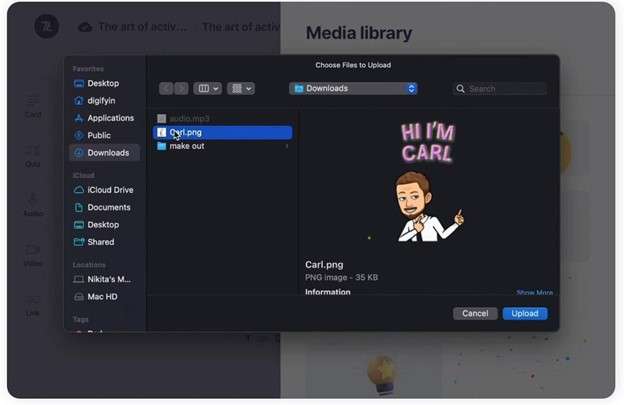Click the Downloads clock-arrow icon in the sidebar
The width and height of the screenshot is (624, 405).
(x=79, y=153)
